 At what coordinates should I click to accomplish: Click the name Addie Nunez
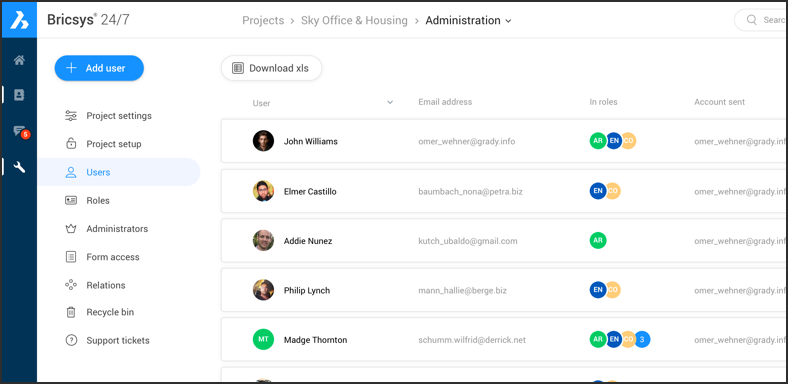[308, 241]
